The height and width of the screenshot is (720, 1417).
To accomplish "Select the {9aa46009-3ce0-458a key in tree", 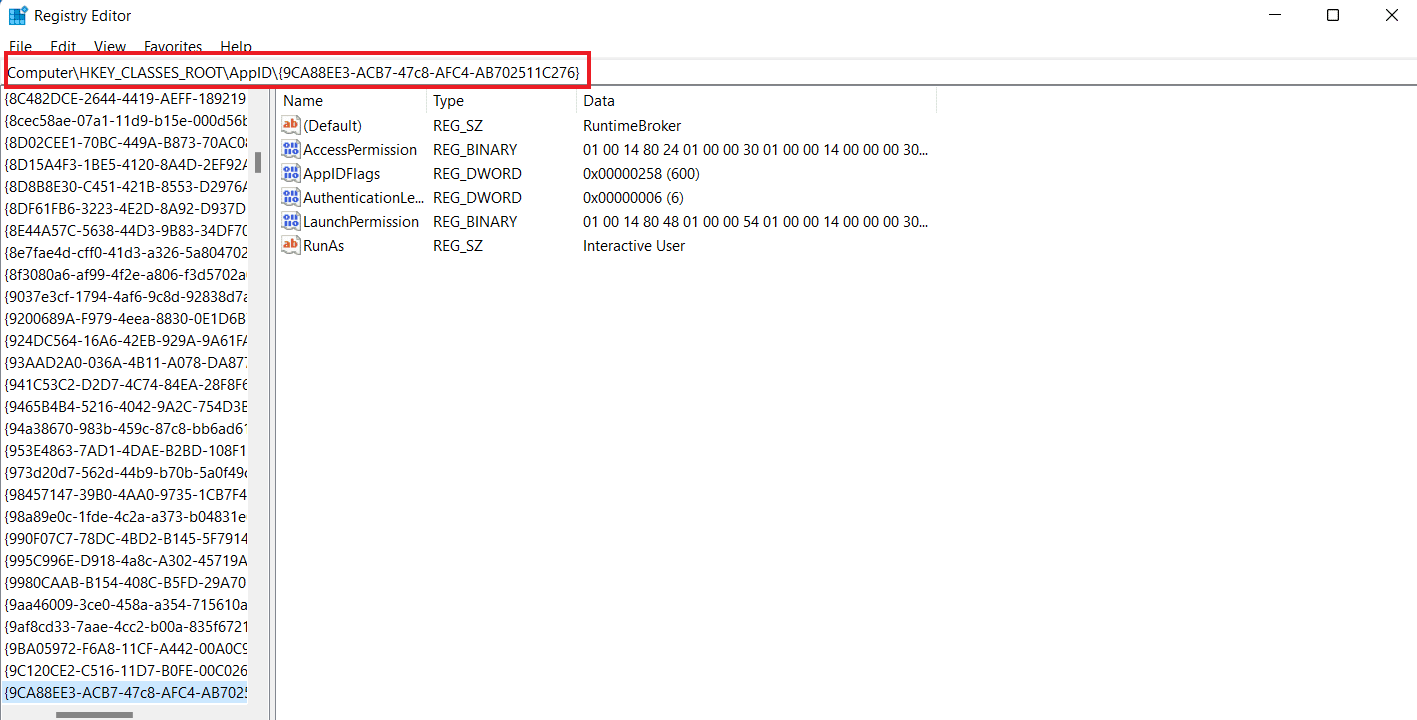I will point(125,604).
